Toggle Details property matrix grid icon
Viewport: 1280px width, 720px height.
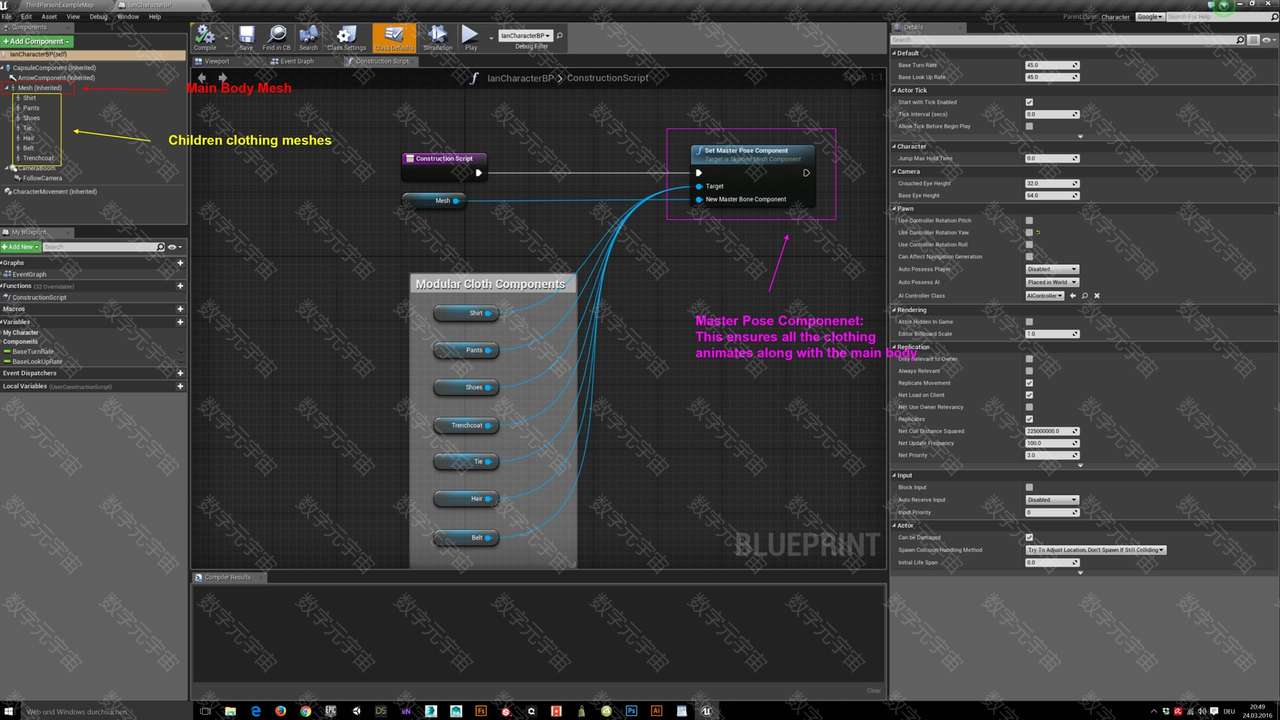coord(1255,40)
